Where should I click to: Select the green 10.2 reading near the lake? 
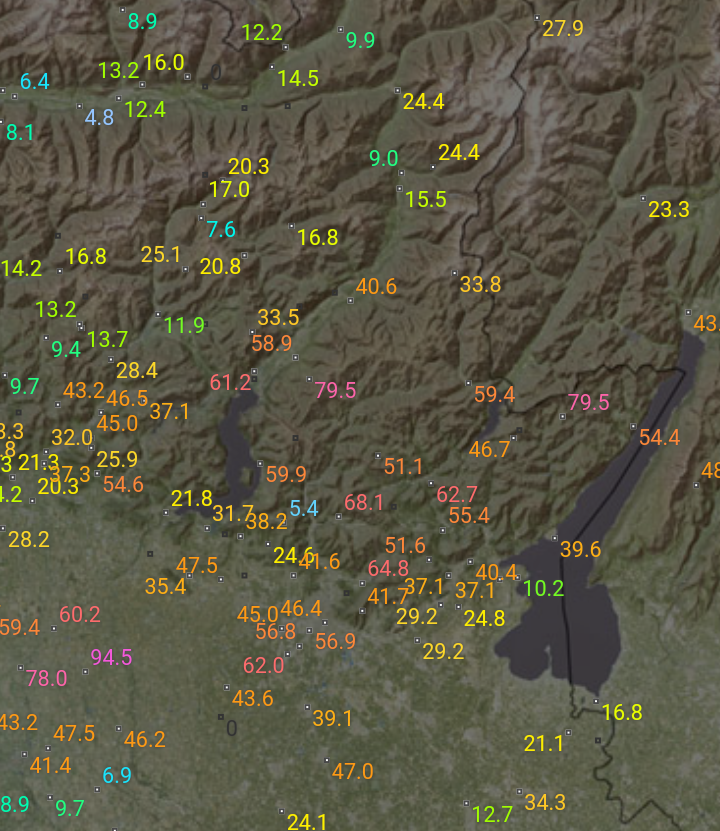[544, 588]
